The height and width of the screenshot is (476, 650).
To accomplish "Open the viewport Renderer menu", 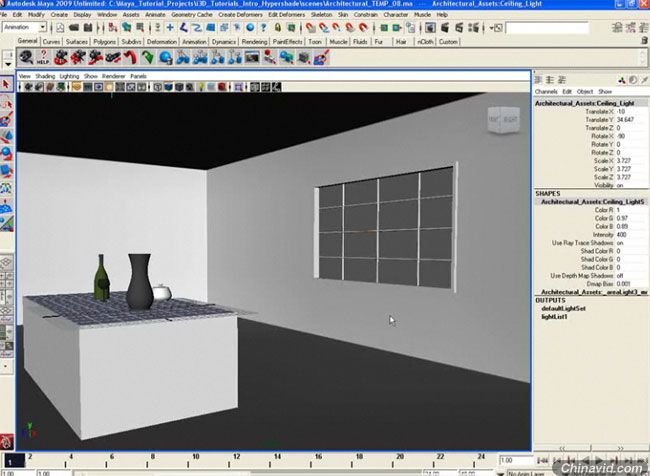I will [114, 76].
